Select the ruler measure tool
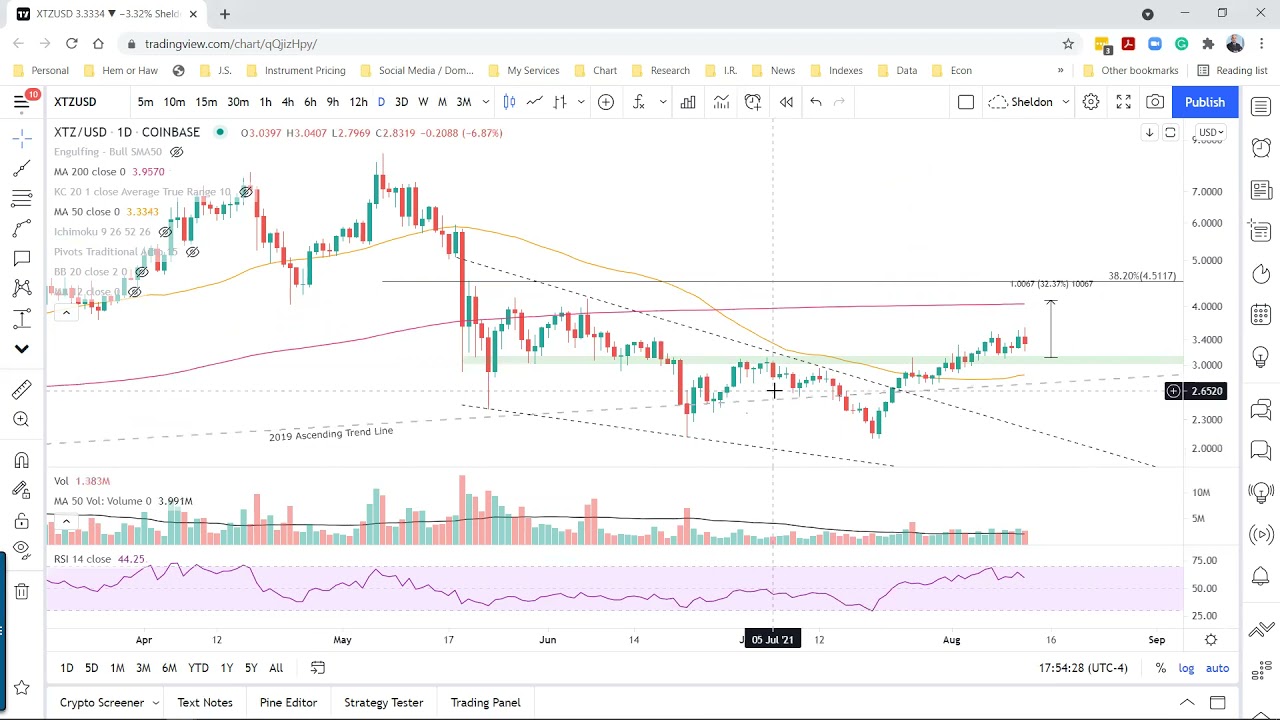Screen dimensions: 1280x720 pyautogui.click(x=21, y=389)
